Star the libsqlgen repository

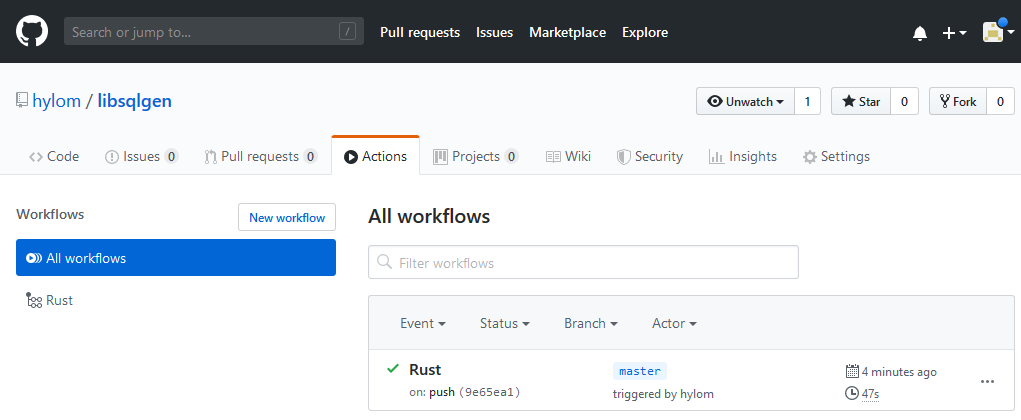pyautogui.click(x=861, y=101)
